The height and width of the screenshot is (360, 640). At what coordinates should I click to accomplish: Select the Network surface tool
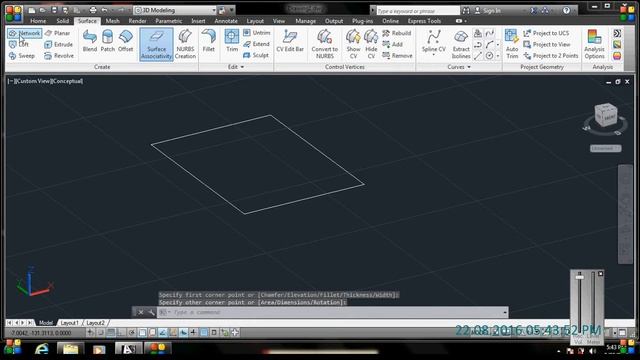point(24,33)
